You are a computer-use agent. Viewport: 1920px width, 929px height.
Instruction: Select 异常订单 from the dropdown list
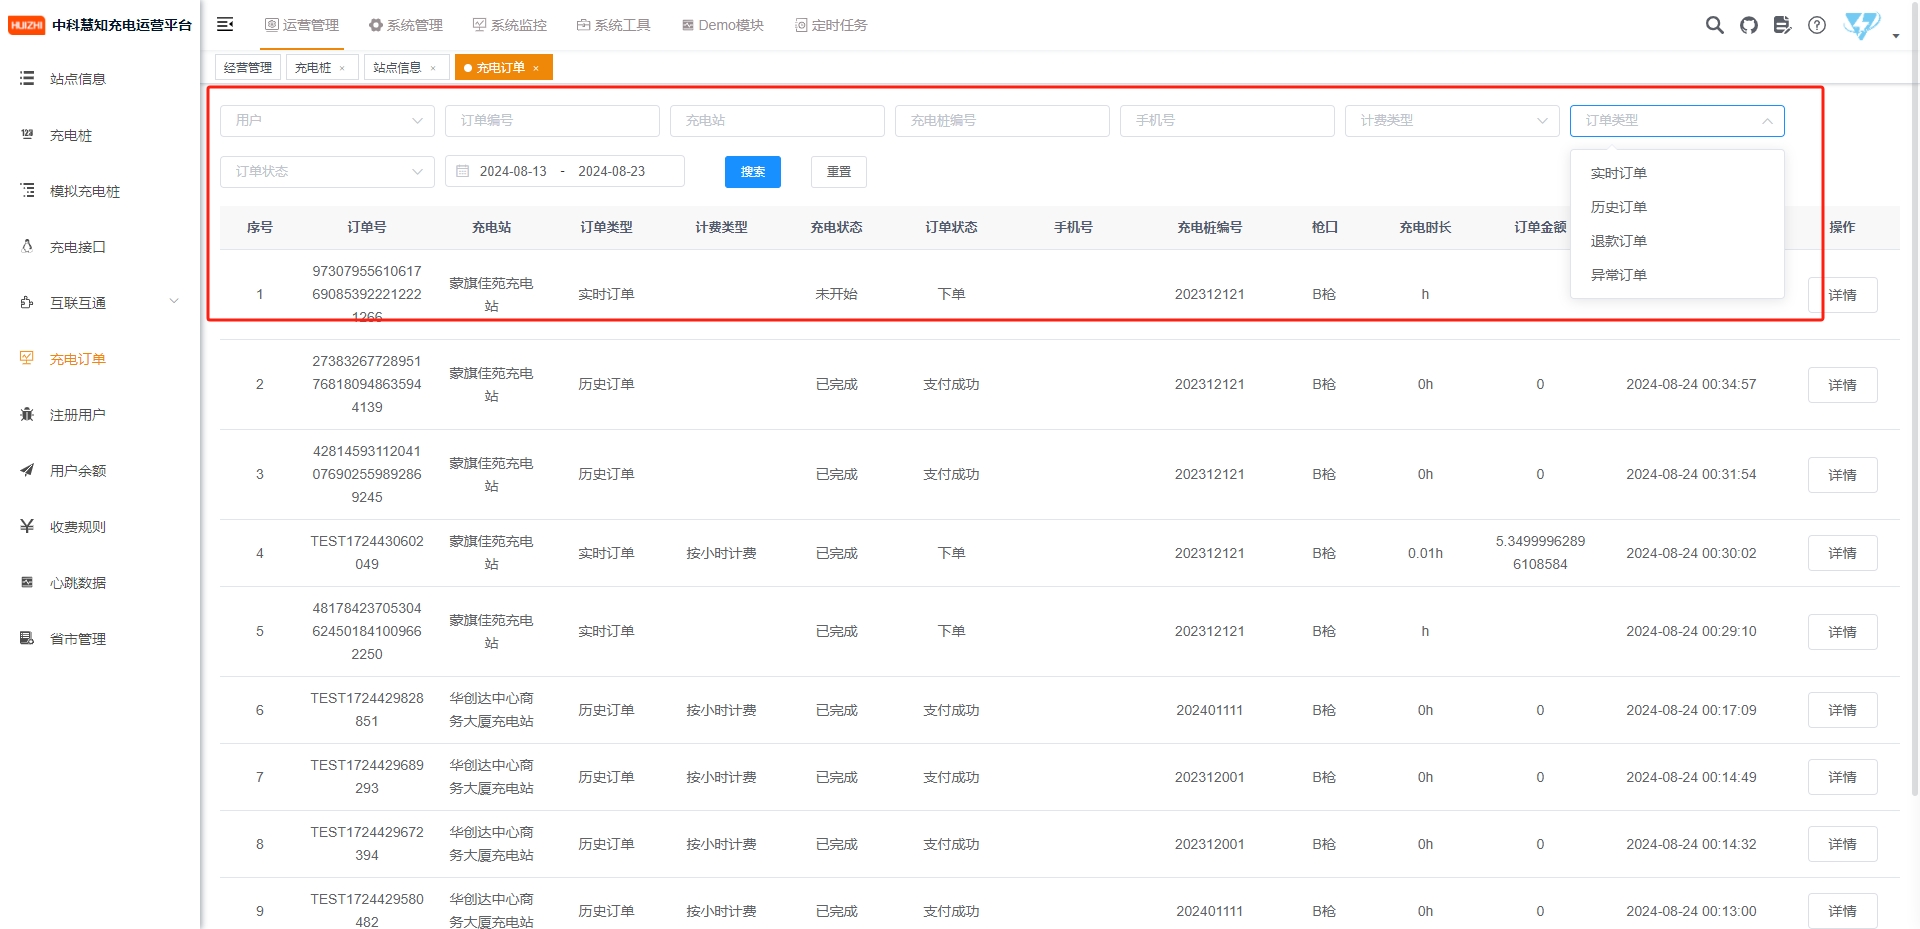[1677, 275]
